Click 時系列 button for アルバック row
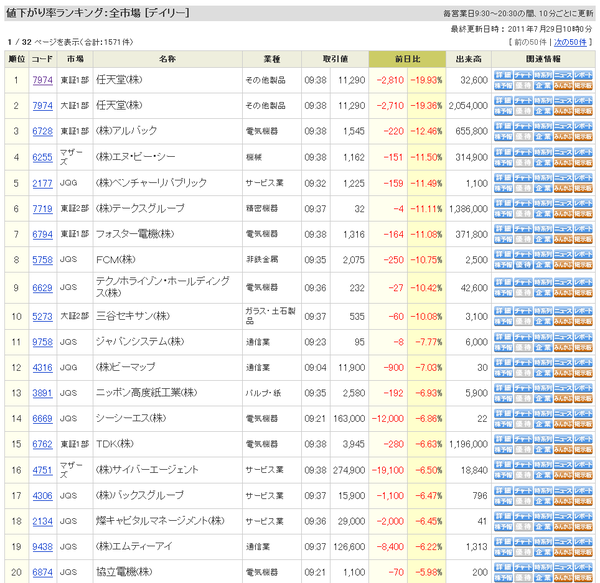Viewport: 600px width, 583px height. click(543, 126)
